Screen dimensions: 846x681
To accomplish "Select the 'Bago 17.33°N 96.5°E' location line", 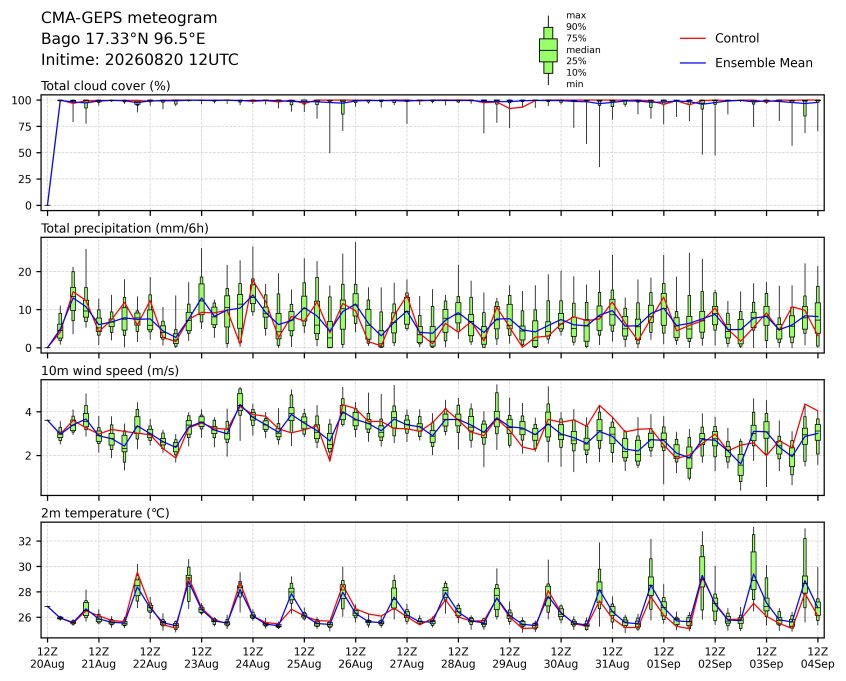I will 123,39.
